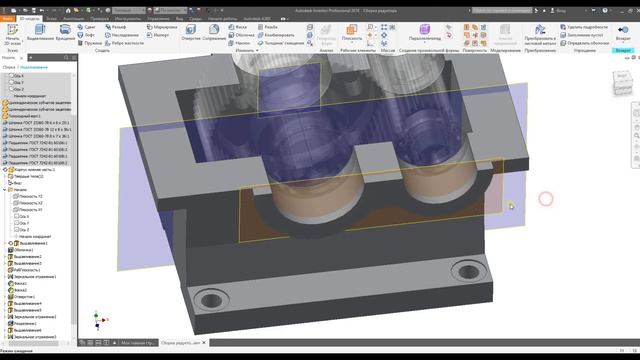The width and height of the screenshot is (640, 360).
Task: Open the material dropdown in title bar
Action: coord(129,11)
